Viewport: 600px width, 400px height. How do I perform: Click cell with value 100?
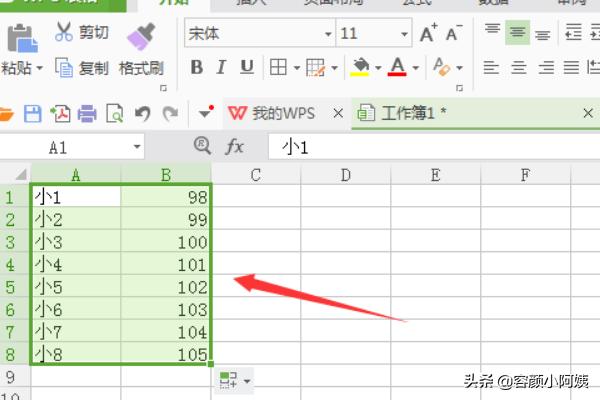pyautogui.click(x=166, y=242)
